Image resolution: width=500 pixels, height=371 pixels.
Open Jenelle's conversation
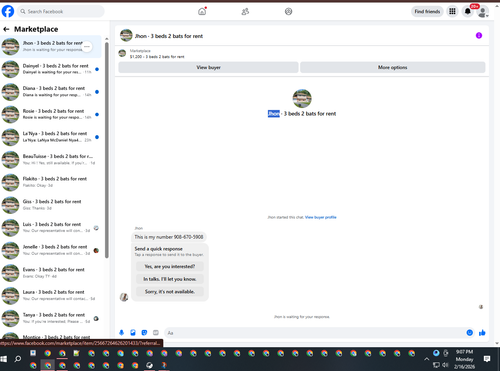point(51,250)
